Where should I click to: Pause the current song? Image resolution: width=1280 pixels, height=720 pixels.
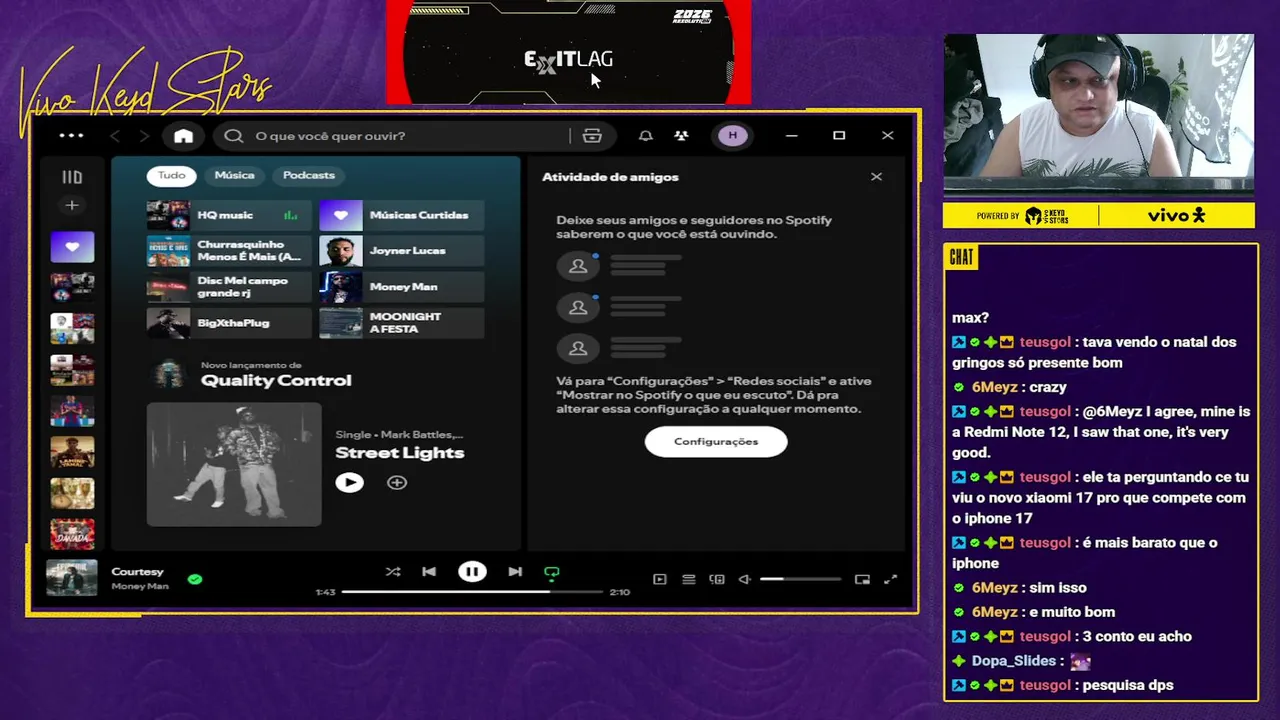(472, 572)
